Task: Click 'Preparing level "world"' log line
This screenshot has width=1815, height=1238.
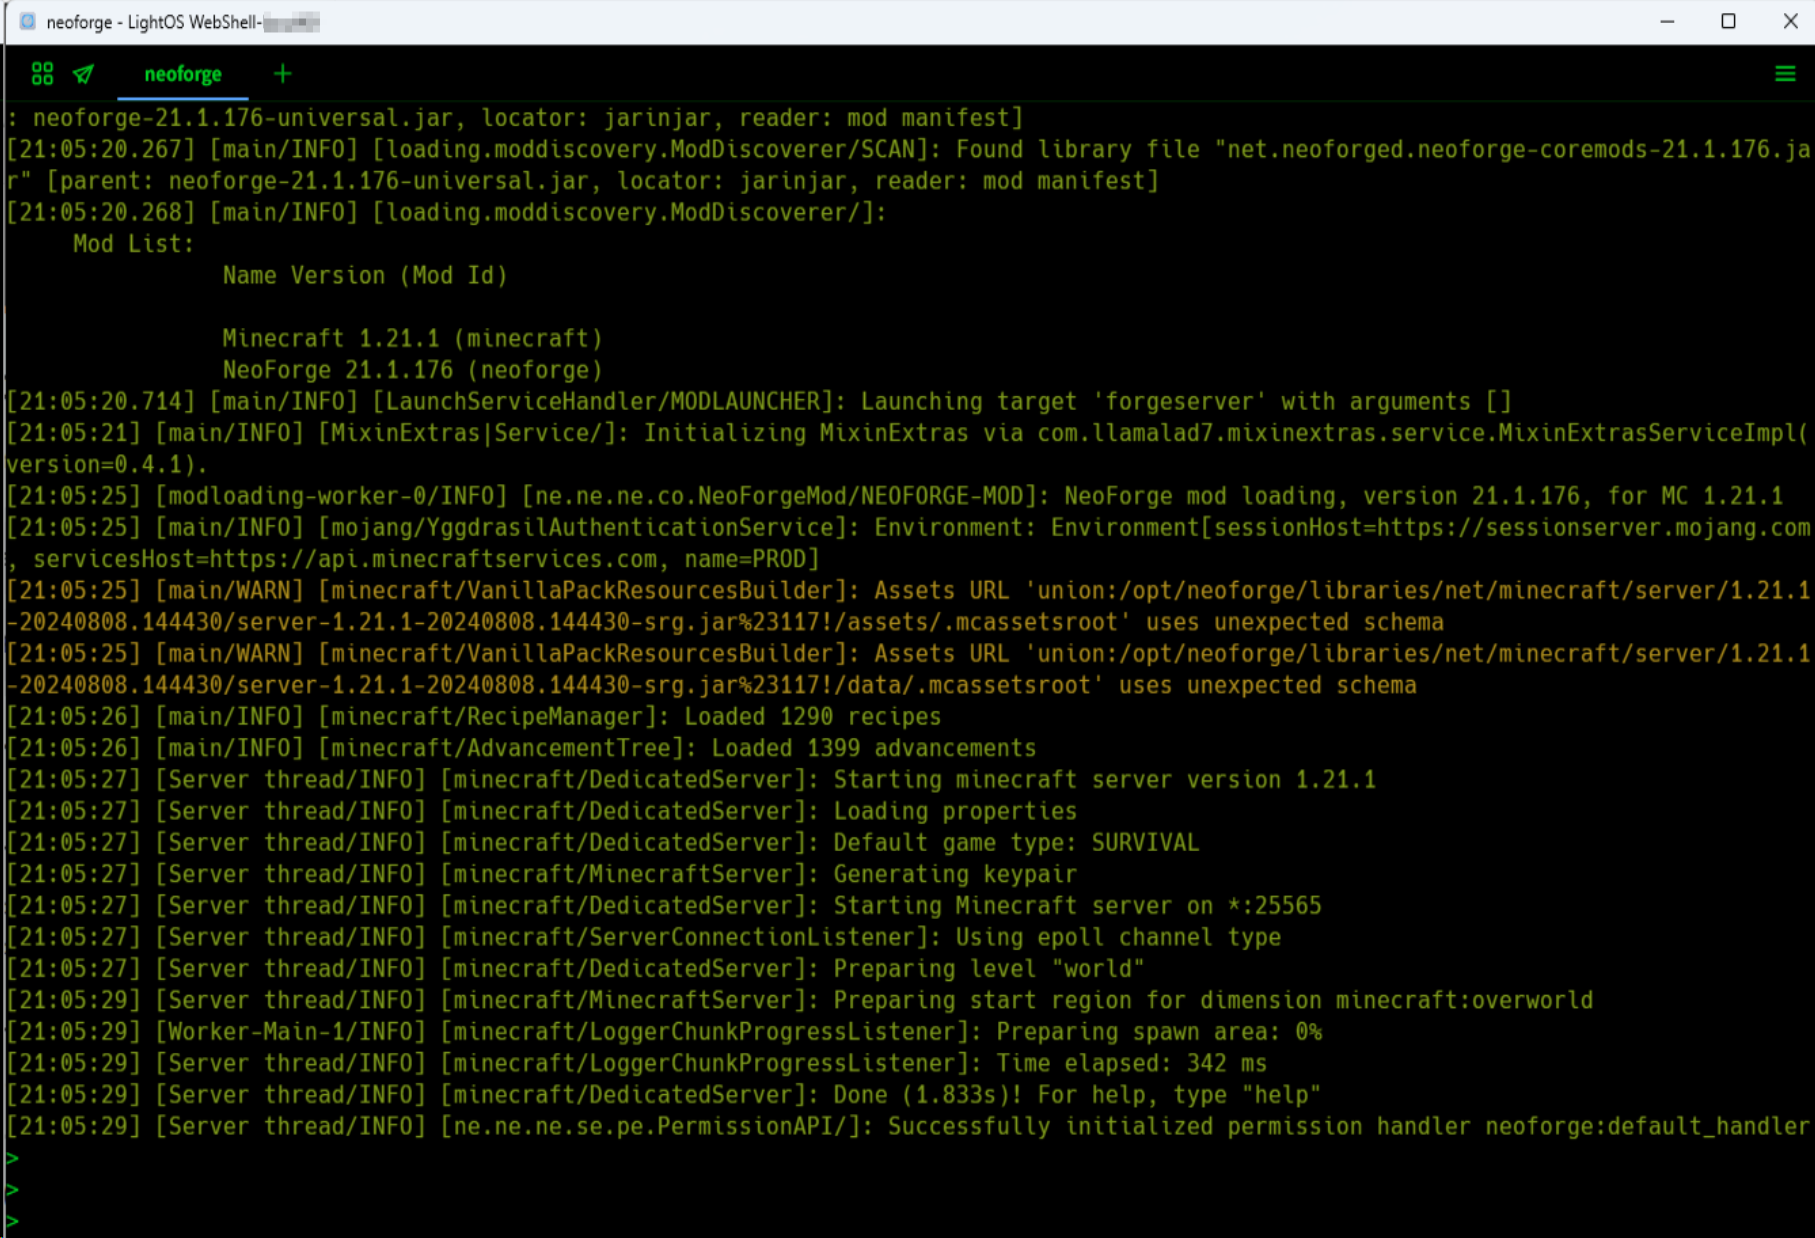Action: (576, 968)
